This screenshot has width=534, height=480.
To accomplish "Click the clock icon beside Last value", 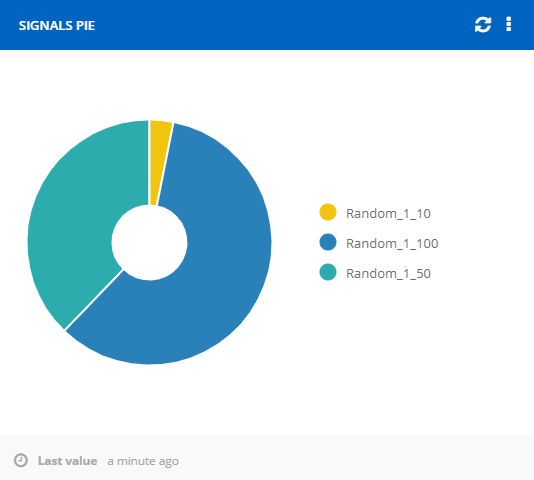I will point(21,460).
